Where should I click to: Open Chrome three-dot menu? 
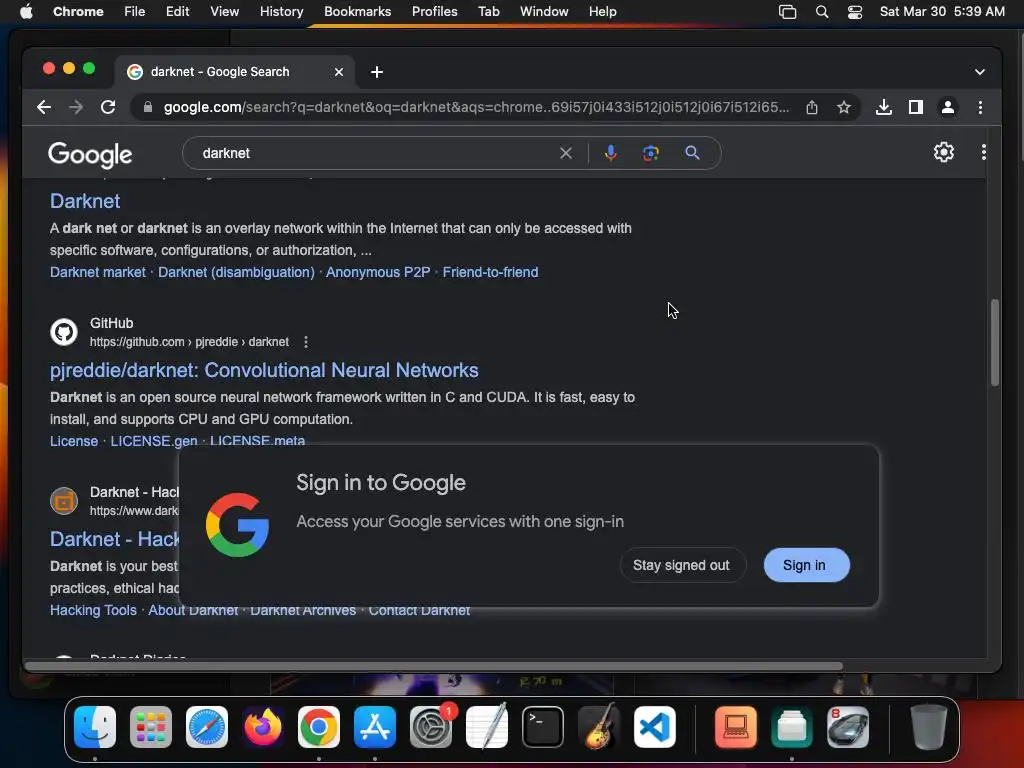(x=980, y=107)
